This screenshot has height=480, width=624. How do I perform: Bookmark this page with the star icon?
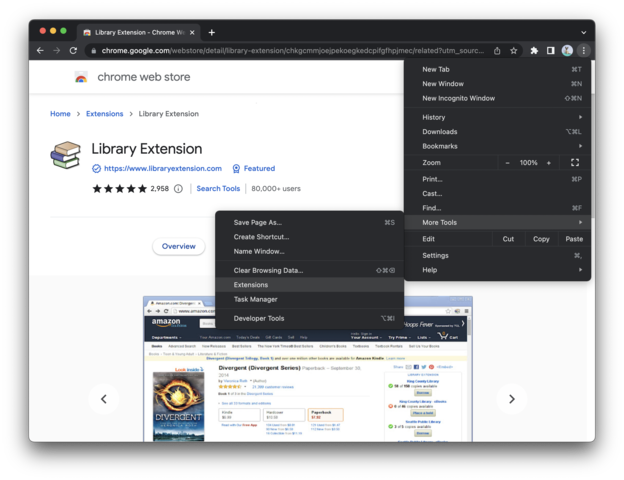click(x=514, y=51)
